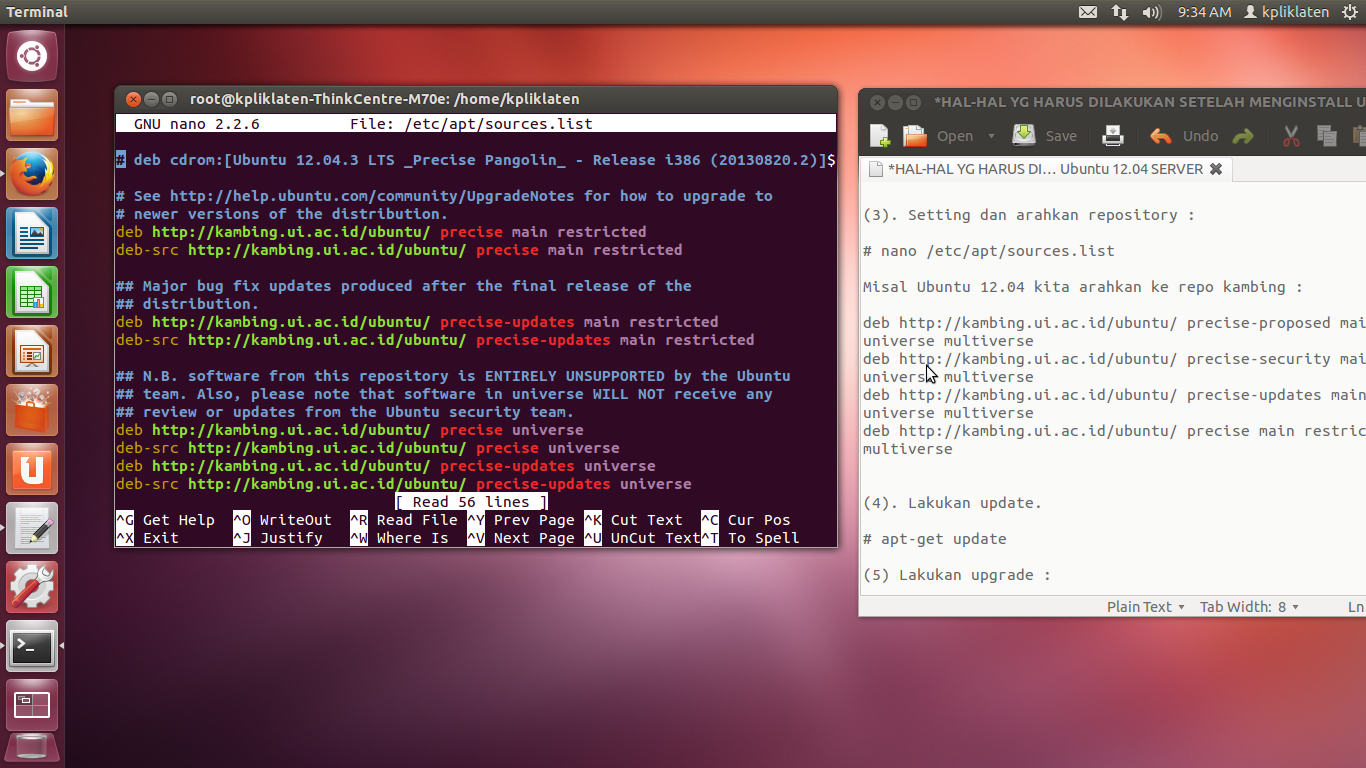Screen dimensions: 1366x768
Task: Open the kpliklaten user menu
Action: 1286,12
